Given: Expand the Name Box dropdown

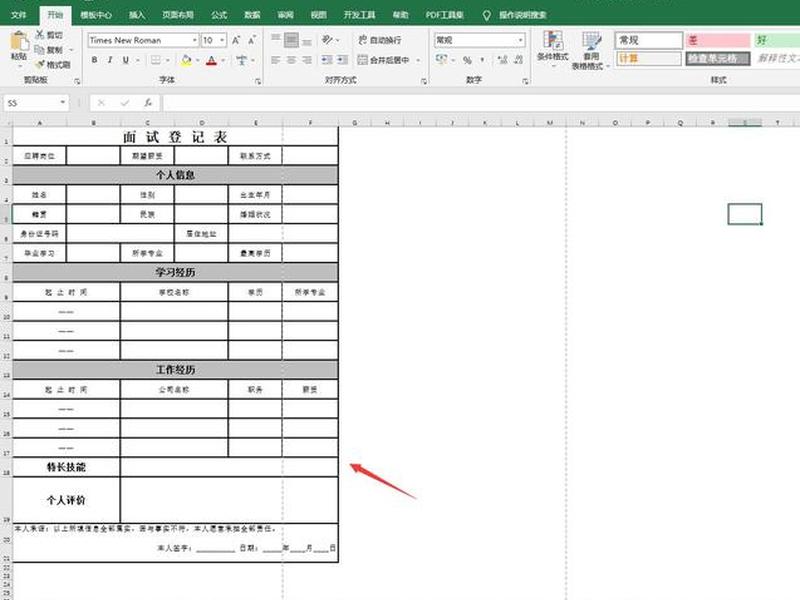Looking at the screenshot, I should pyautogui.click(x=62, y=103).
